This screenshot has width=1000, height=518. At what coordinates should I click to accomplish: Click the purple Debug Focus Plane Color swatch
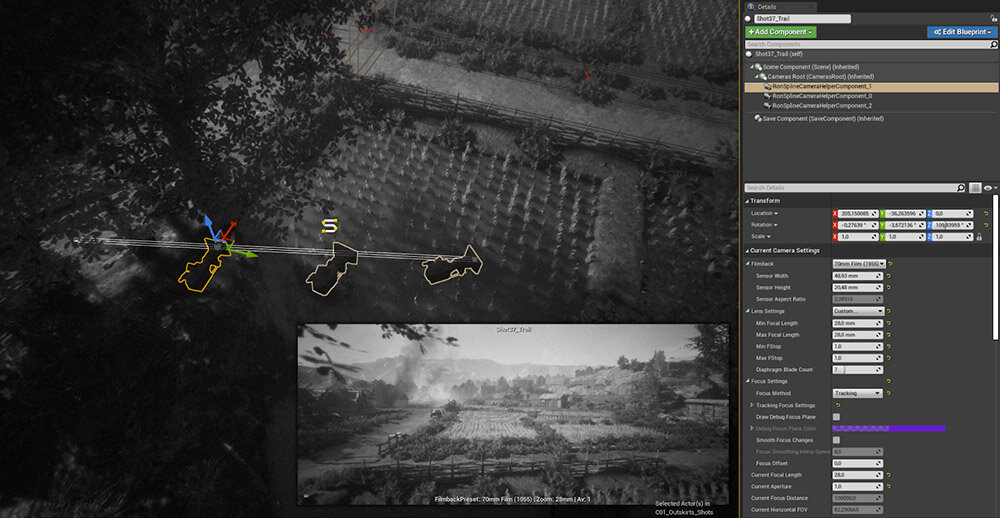[888, 429]
